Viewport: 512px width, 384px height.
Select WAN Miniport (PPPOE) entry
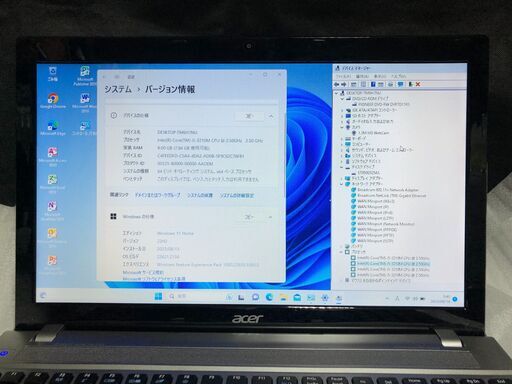pos(374,230)
